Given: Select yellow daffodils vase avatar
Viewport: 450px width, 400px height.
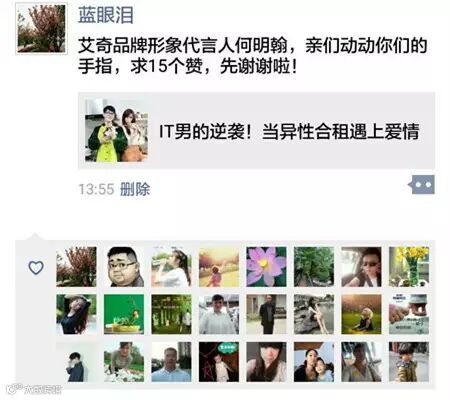Looking at the screenshot, I should (x=409, y=267).
